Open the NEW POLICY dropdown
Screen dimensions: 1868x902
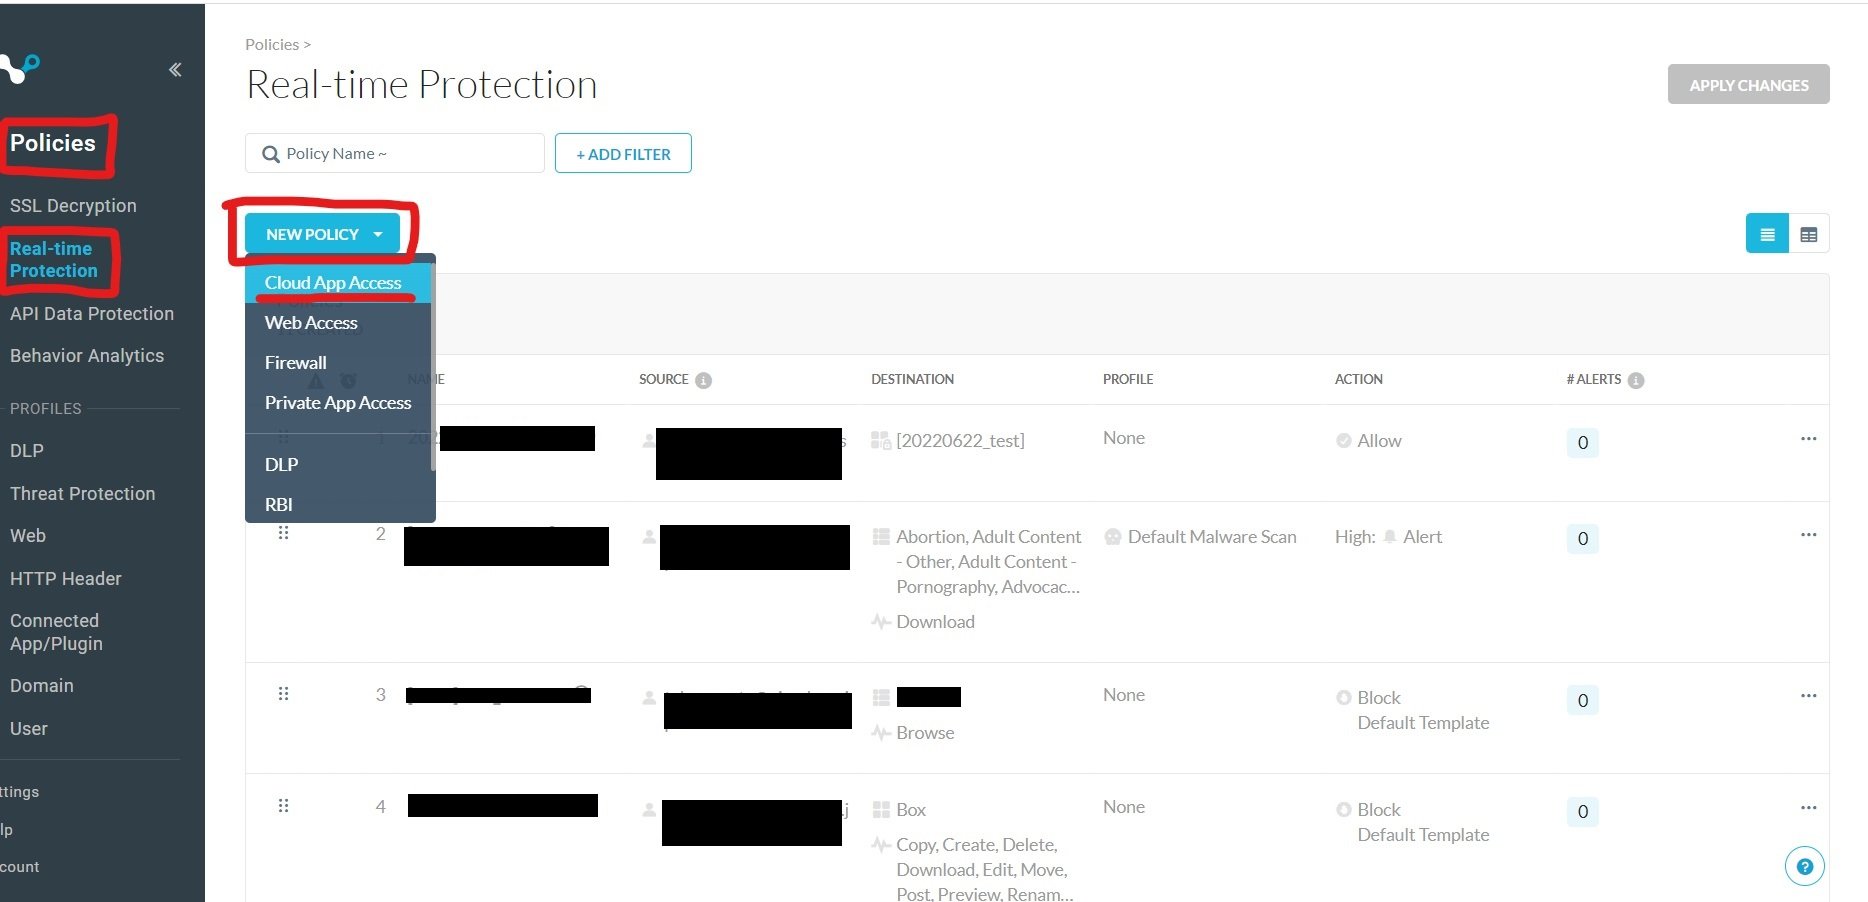(x=322, y=234)
